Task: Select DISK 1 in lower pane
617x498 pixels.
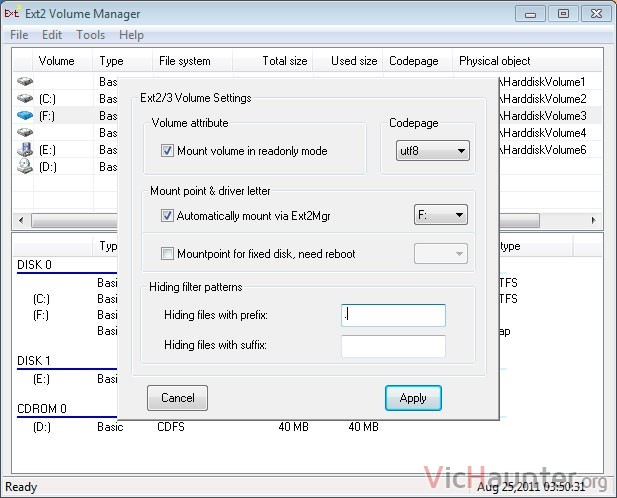Action: [34, 361]
